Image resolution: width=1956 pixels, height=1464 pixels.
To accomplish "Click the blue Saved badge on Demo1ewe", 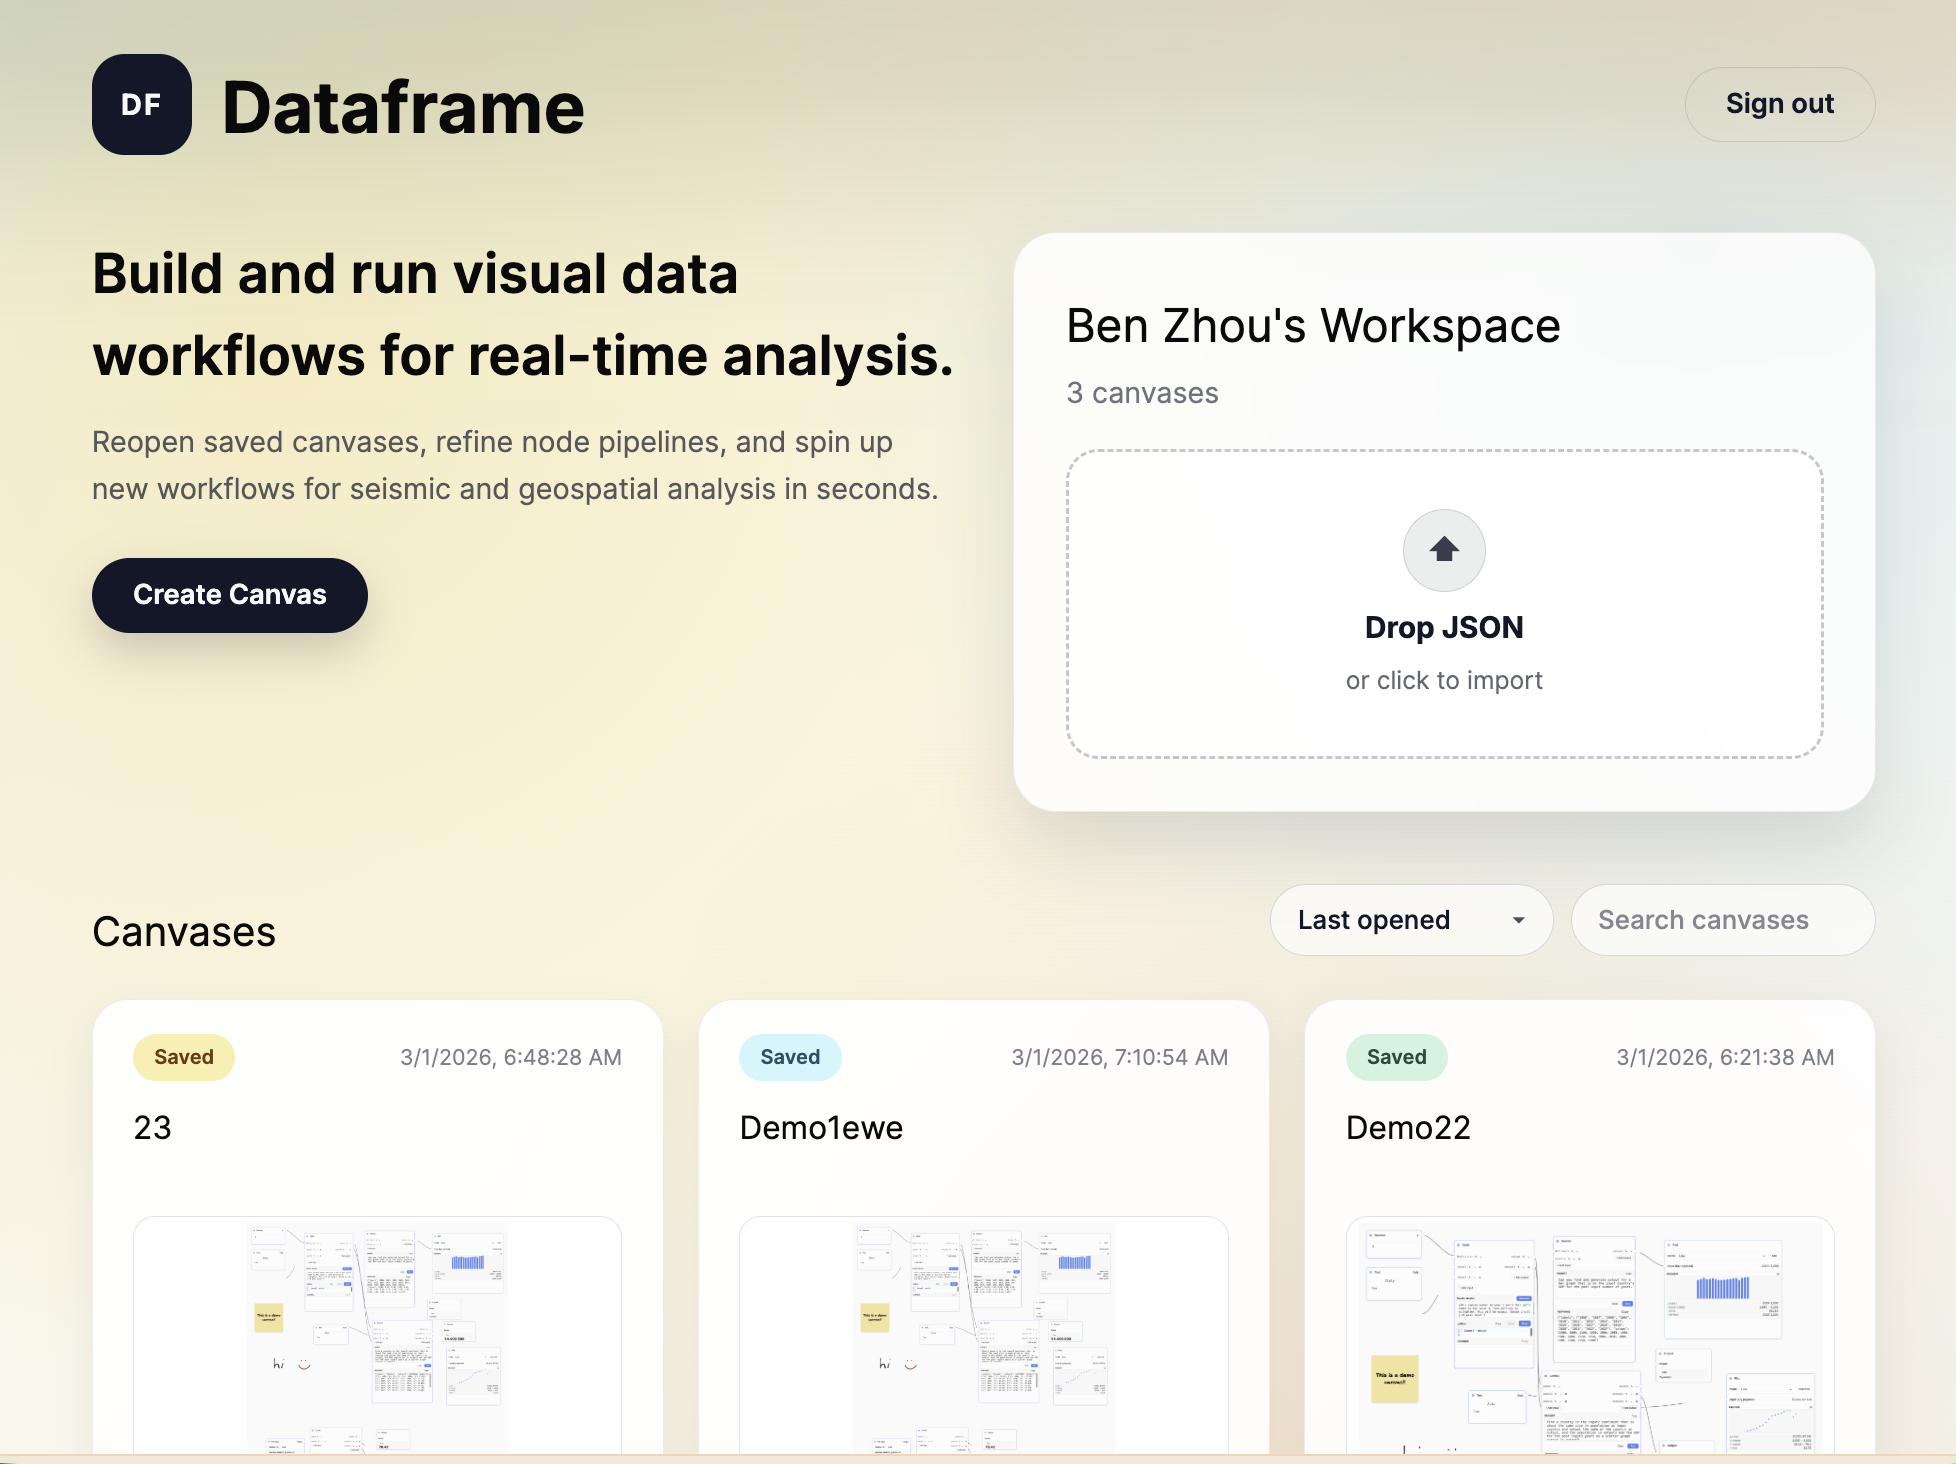I will [x=790, y=1057].
